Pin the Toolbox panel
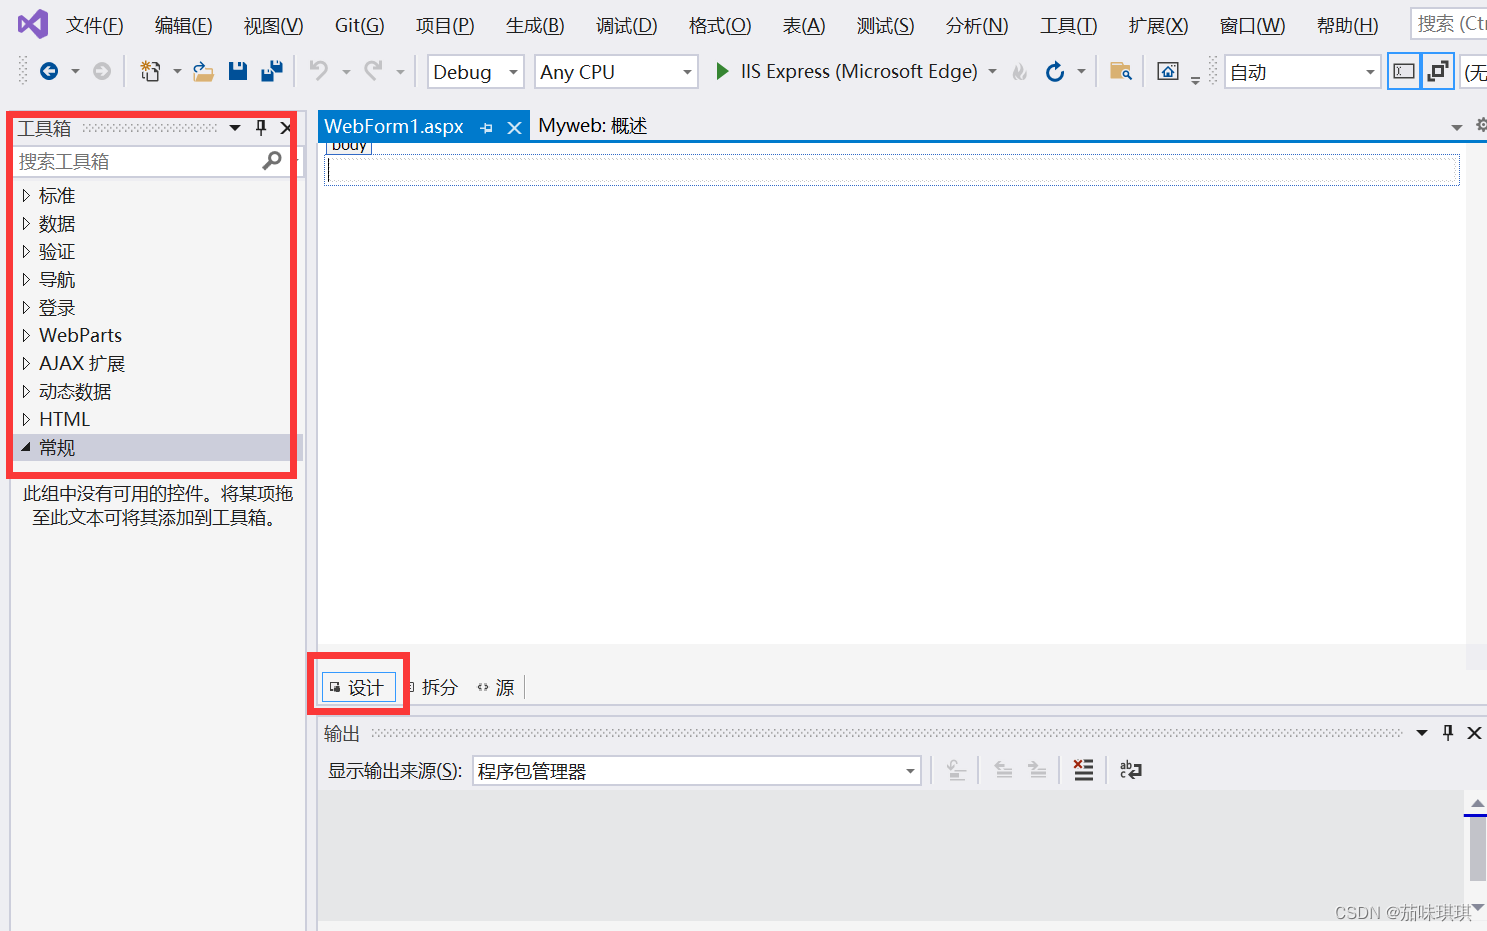1487x931 pixels. (261, 127)
